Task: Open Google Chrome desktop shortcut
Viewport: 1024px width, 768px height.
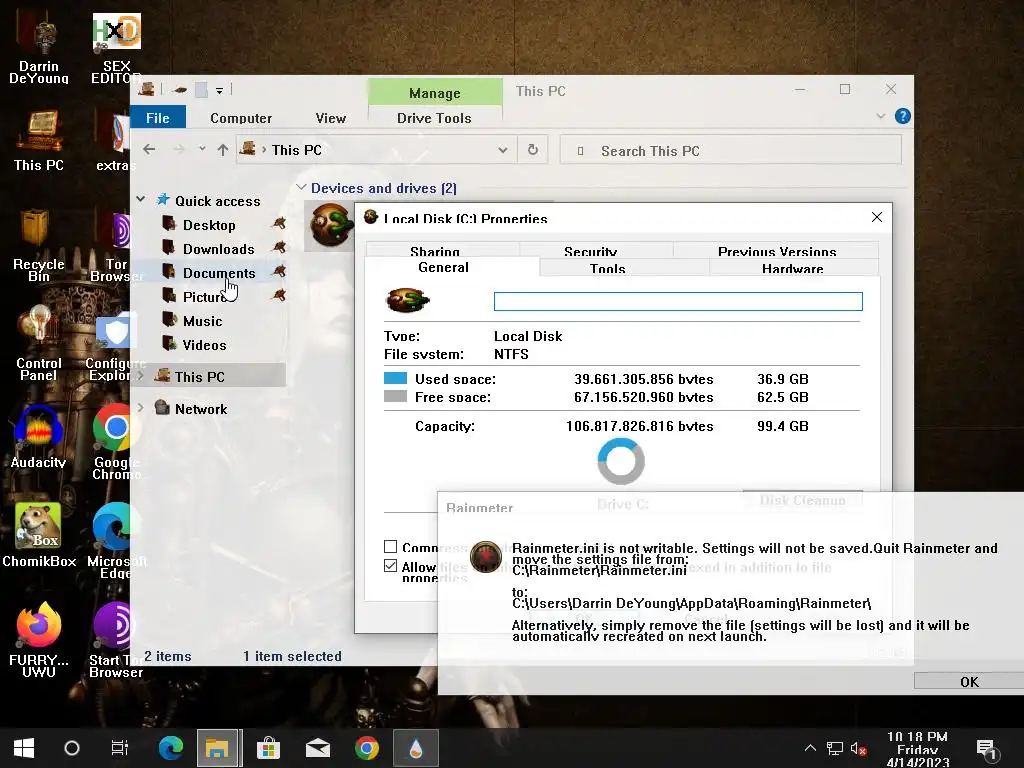Action: coord(116,441)
